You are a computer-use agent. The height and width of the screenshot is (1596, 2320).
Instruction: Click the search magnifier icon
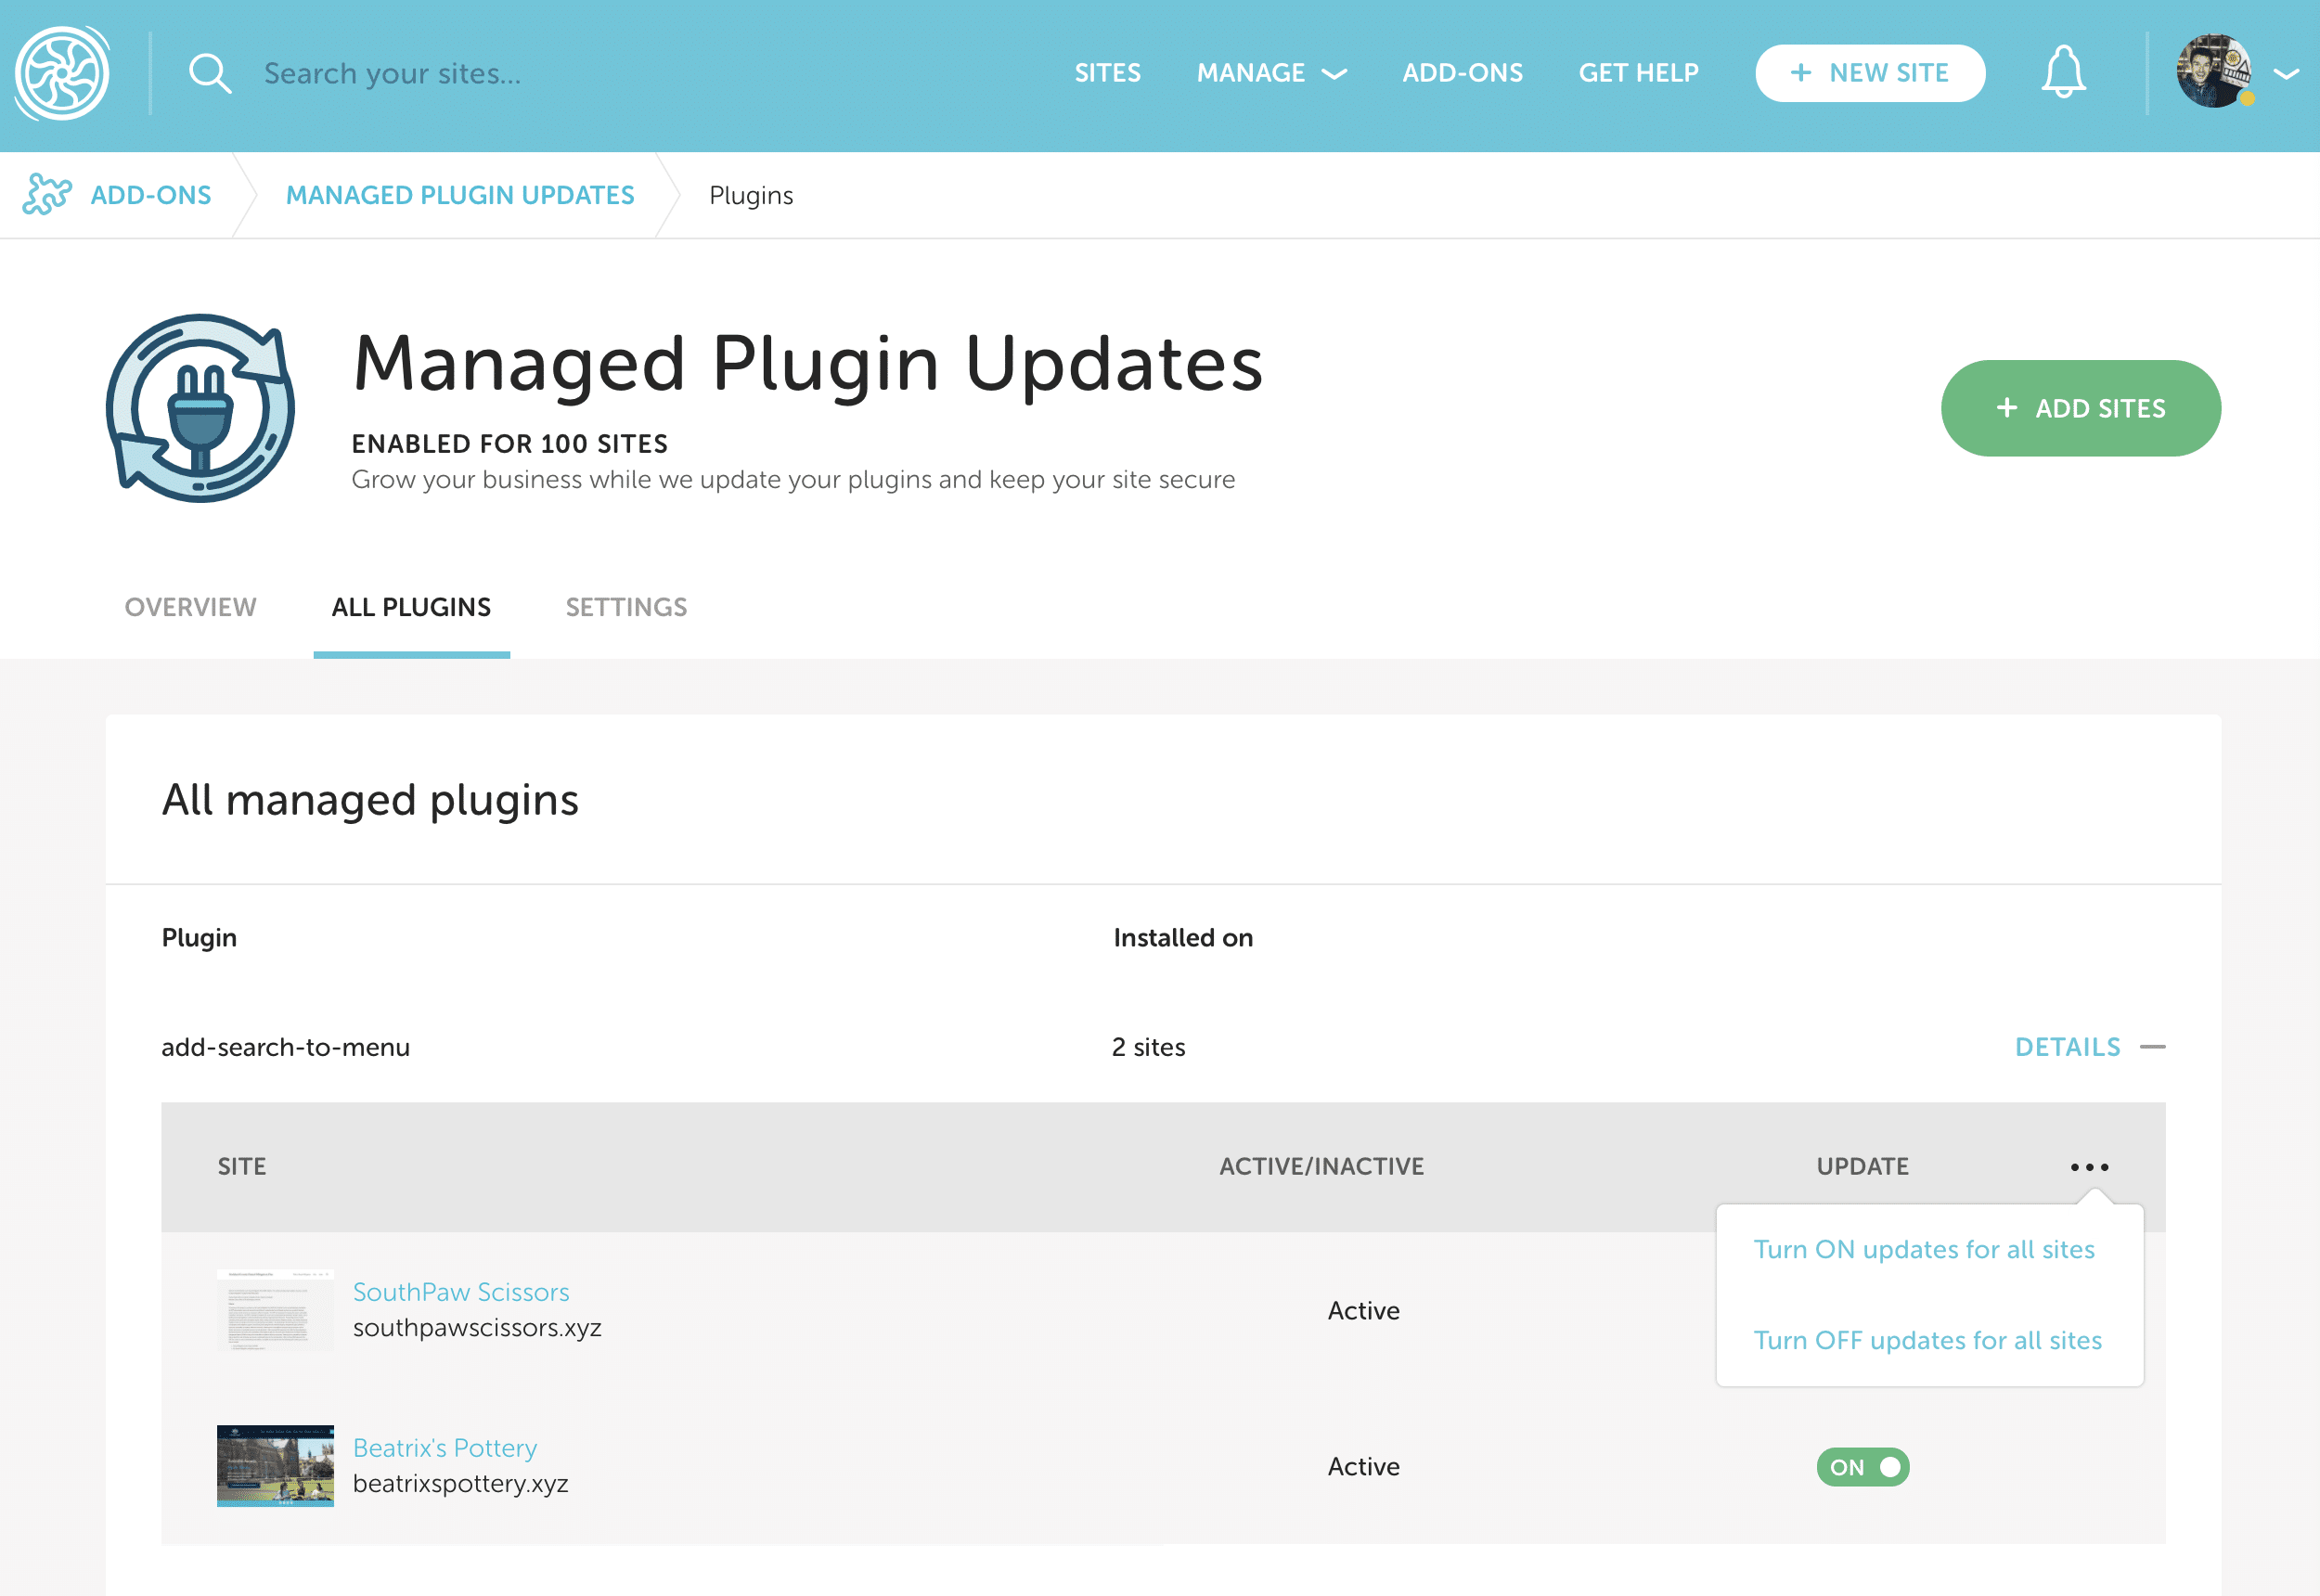(x=210, y=74)
